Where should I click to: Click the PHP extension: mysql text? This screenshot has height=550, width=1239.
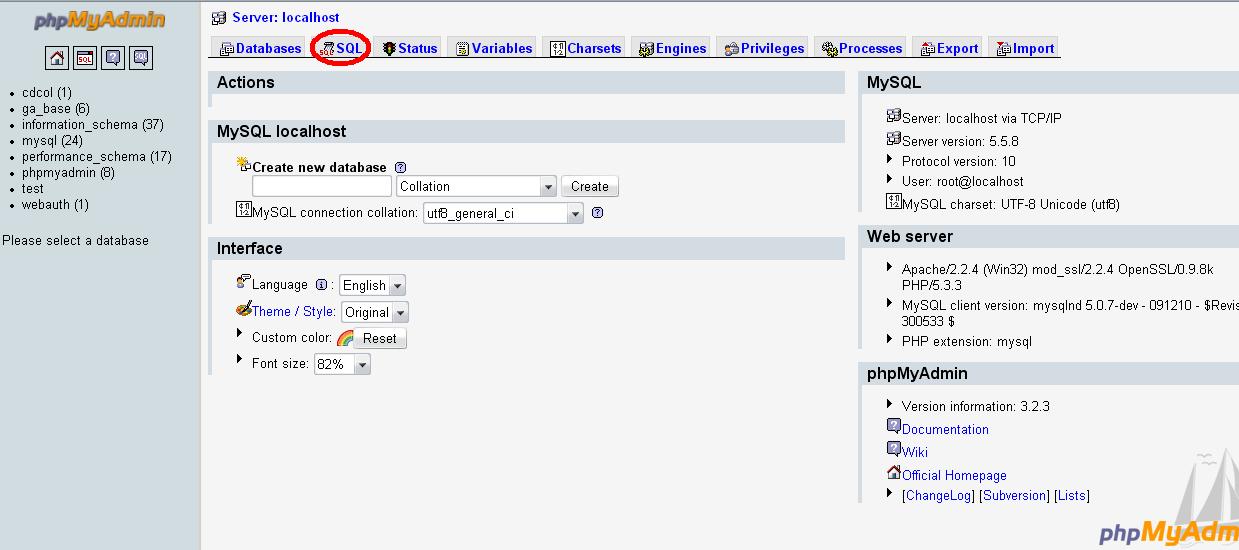point(967,341)
